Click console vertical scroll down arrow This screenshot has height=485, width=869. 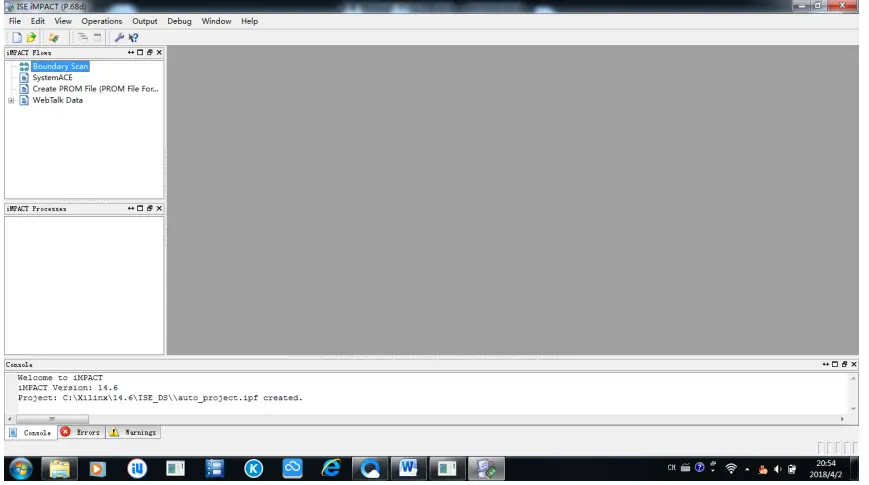[853, 409]
